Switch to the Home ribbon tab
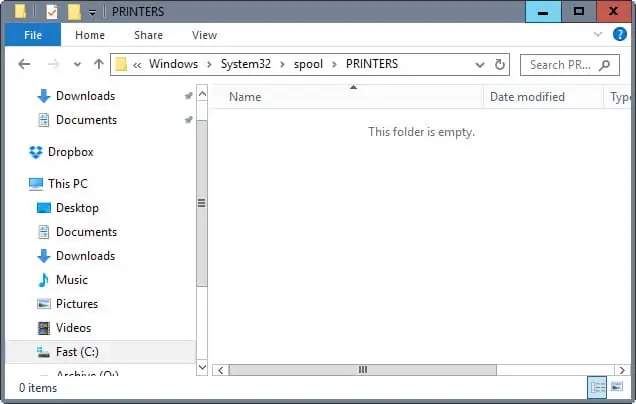 coord(90,35)
